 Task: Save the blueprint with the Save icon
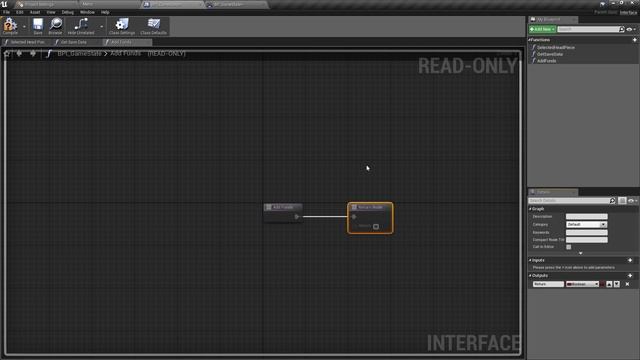[x=38, y=26]
